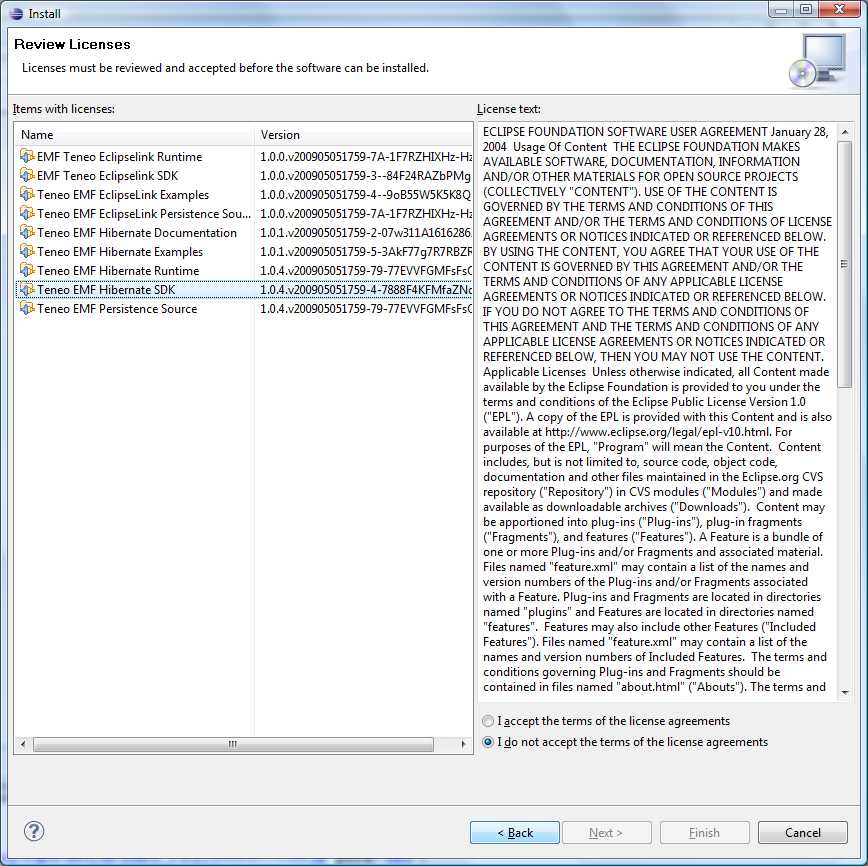Click the Next button
Image resolution: width=868 pixels, height=866 pixels.
point(607,832)
